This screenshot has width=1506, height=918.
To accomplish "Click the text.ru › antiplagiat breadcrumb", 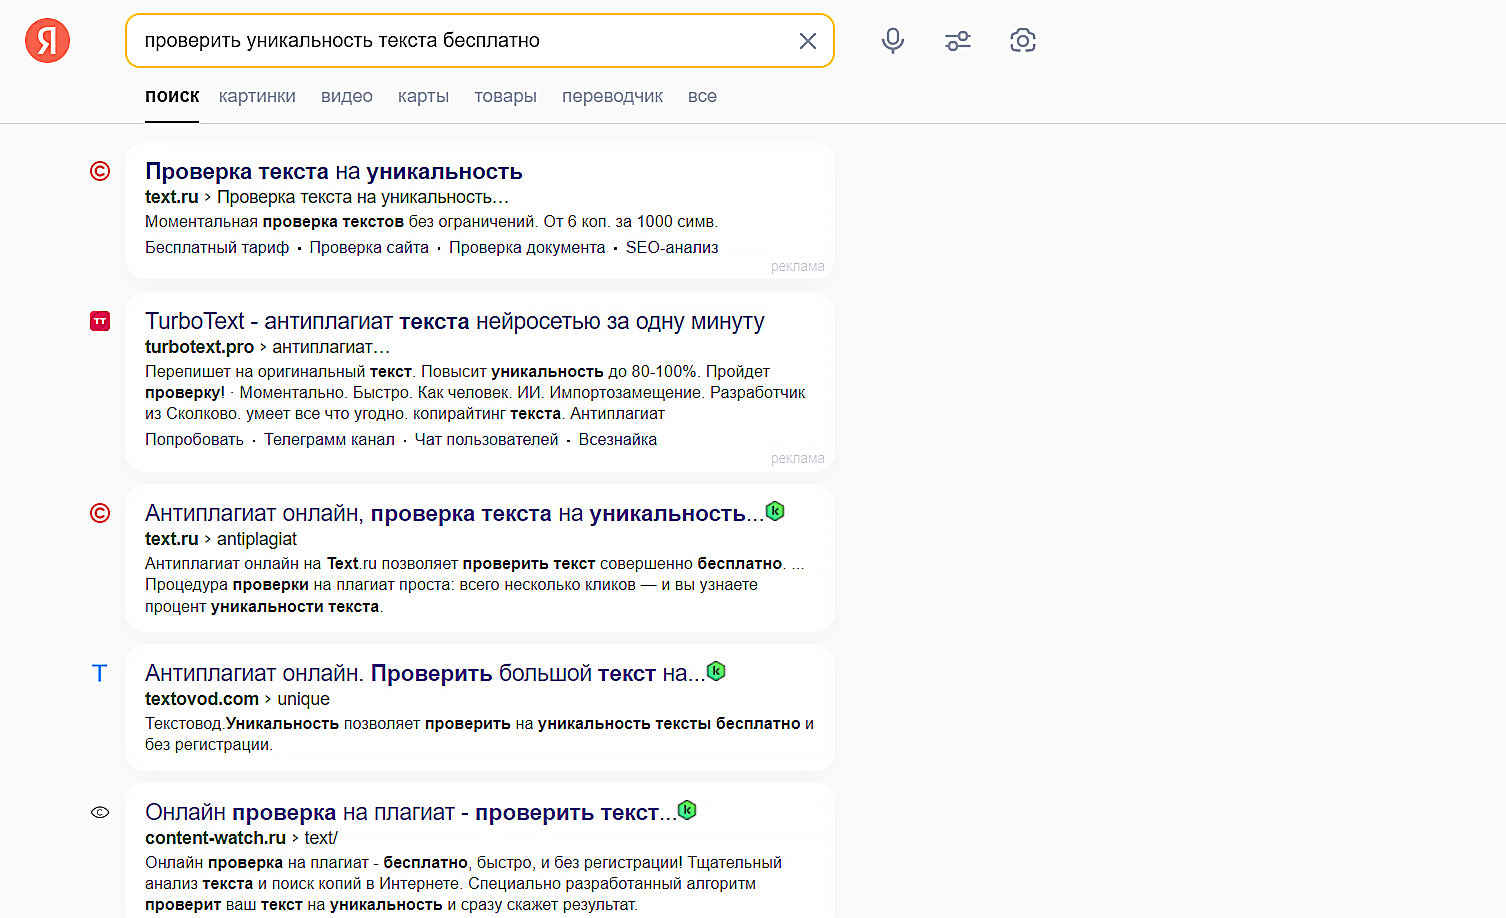I will (221, 539).
